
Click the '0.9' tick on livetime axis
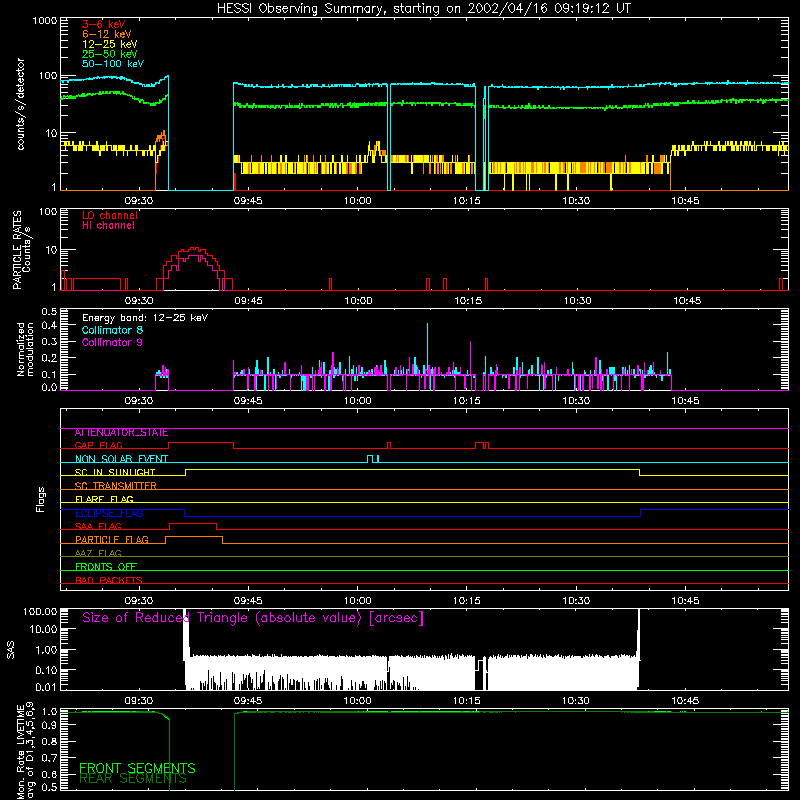coord(49,725)
